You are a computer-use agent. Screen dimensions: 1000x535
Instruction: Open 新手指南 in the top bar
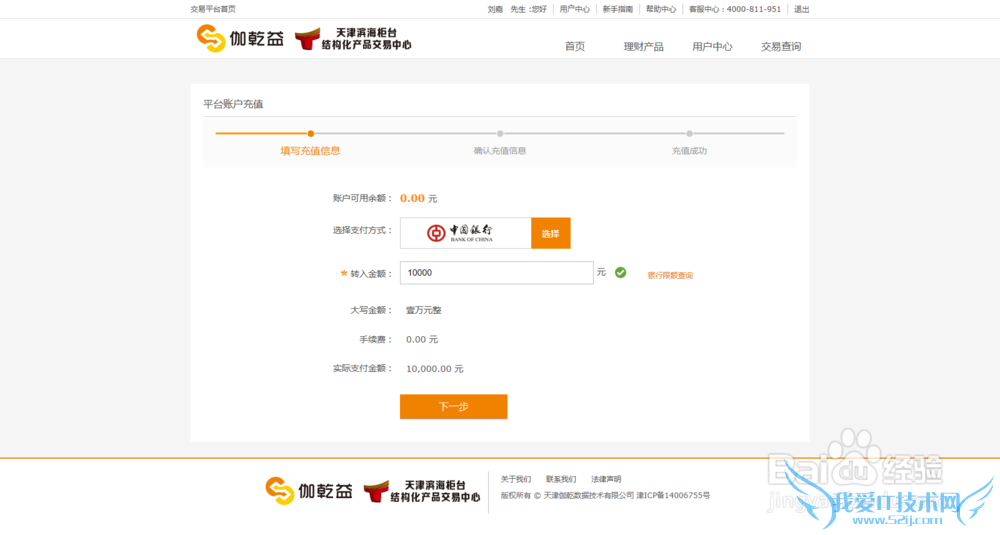pyautogui.click(x=617, y=9)
